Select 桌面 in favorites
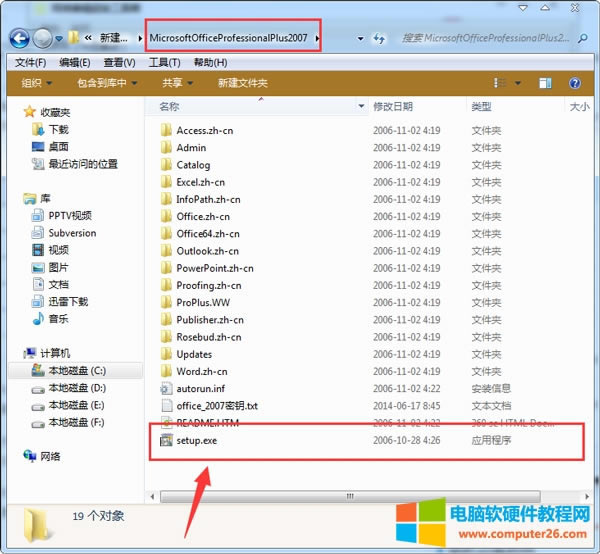Viewport: 600px width, 554px height. point(58,147)
